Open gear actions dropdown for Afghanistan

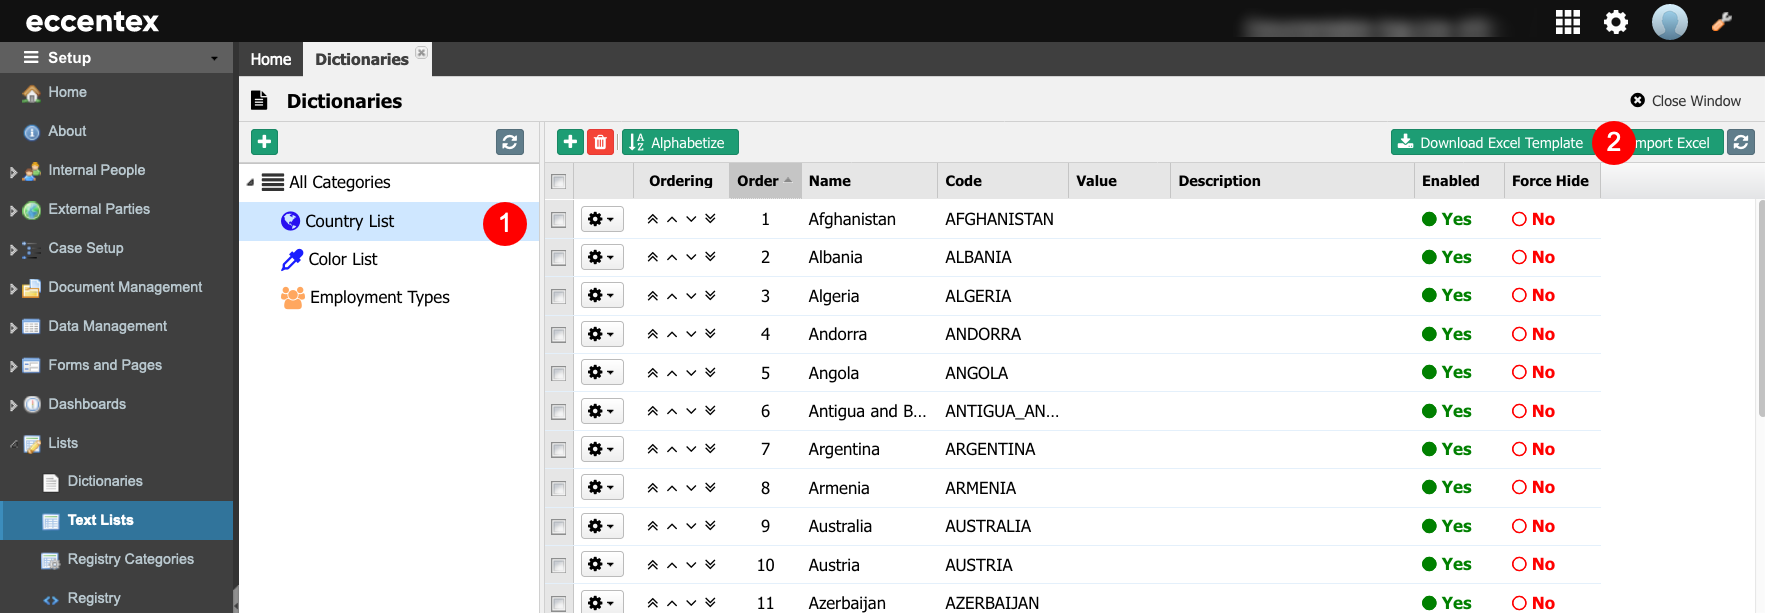[602, 219]
